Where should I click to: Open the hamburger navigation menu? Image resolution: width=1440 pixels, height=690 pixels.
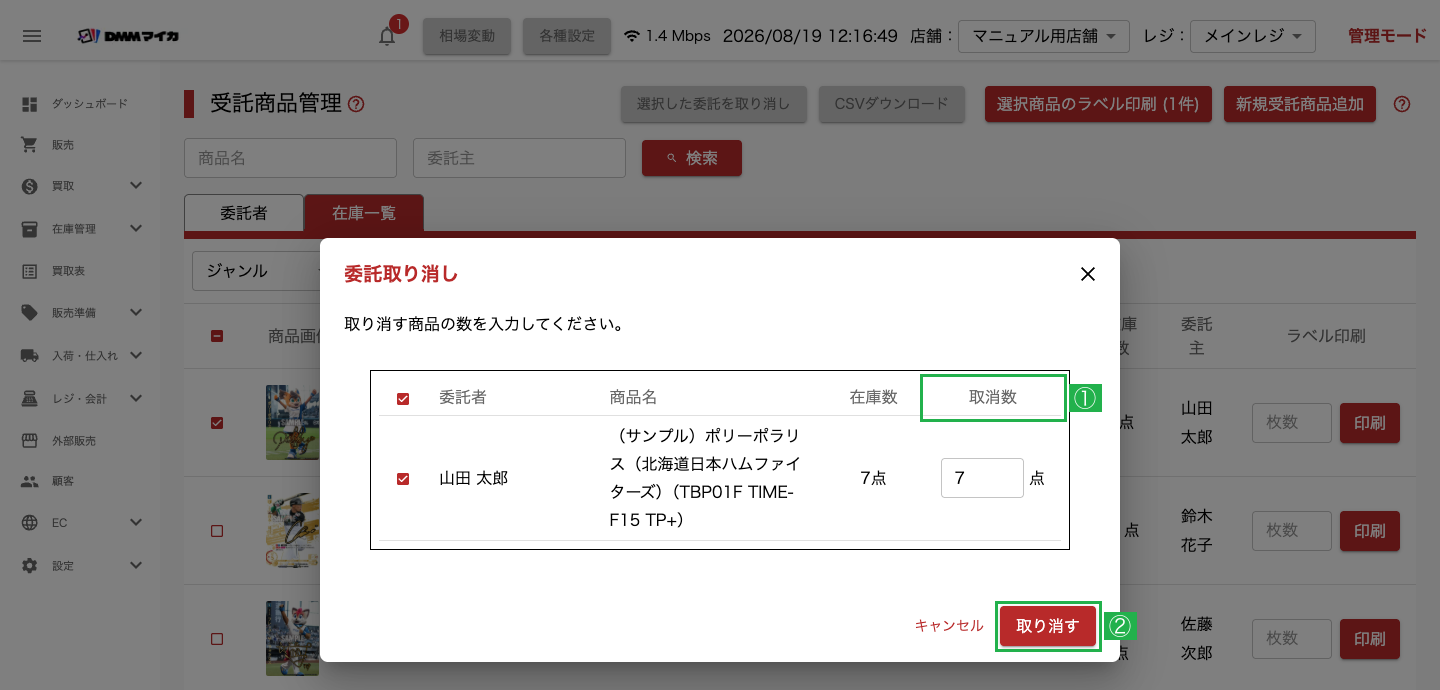point(32,36)
